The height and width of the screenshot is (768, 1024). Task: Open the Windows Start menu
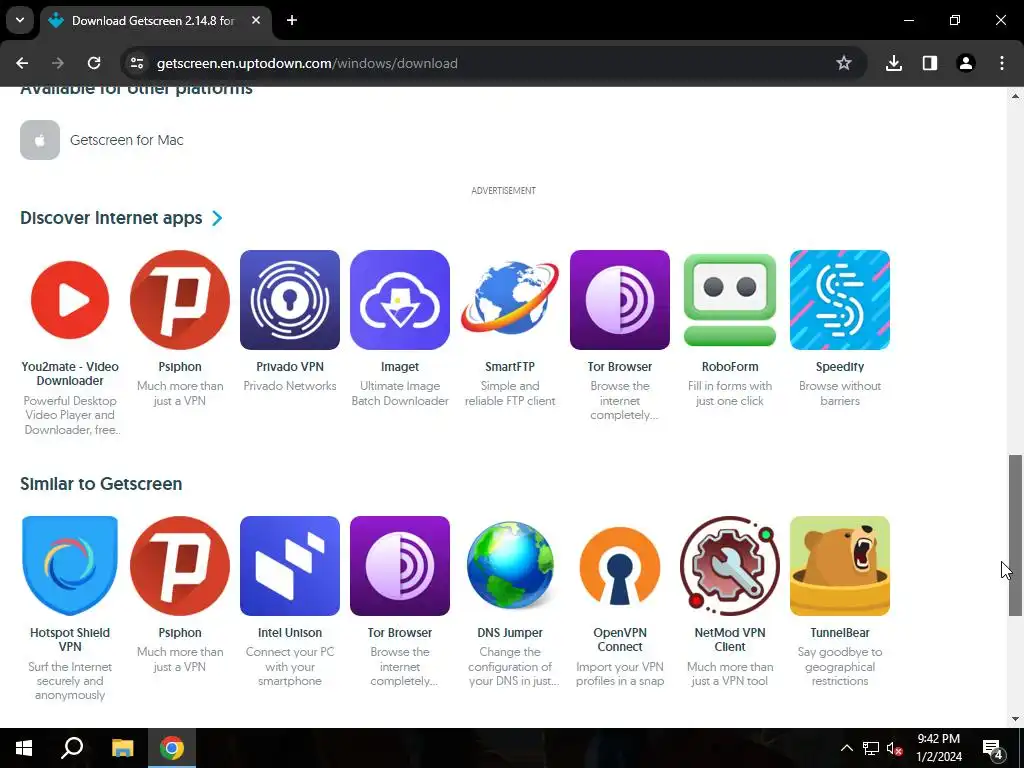pyautogui.click(x=24, y=748)
